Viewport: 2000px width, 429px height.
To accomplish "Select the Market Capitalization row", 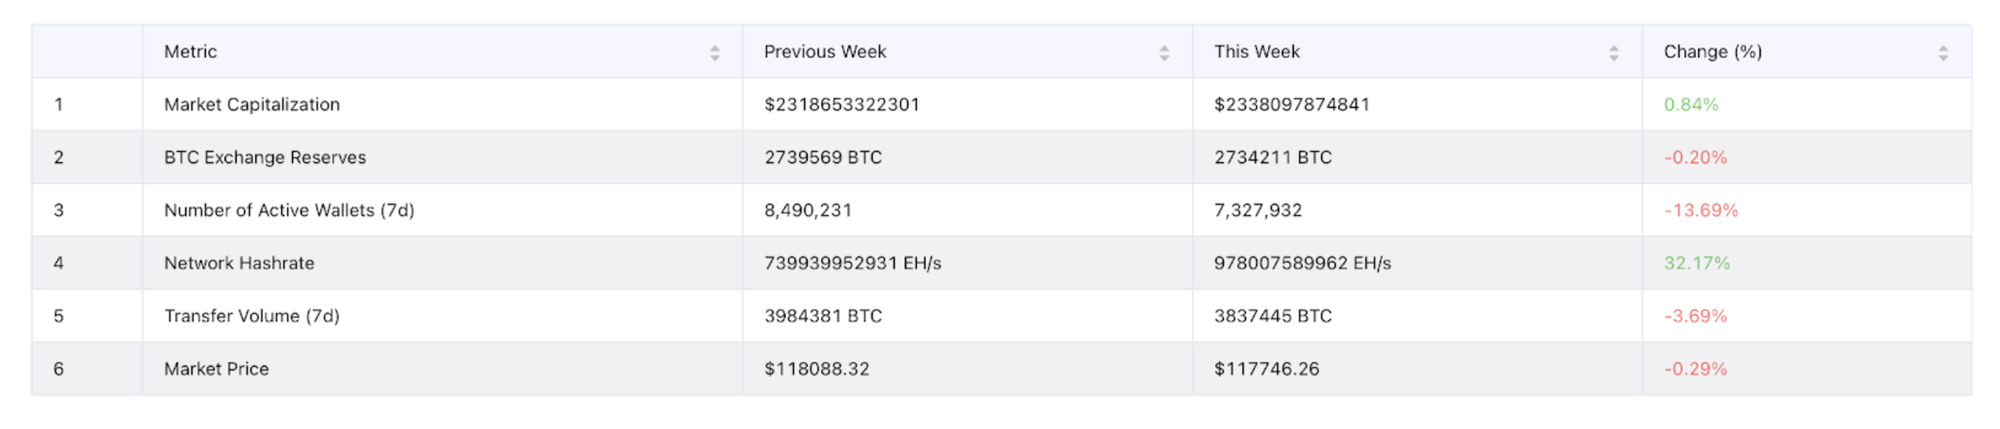I will coord(252,105).
